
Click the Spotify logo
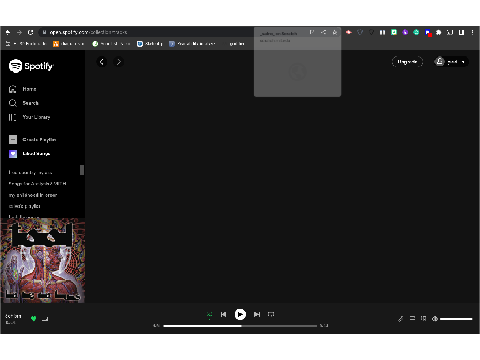(31, 66)
